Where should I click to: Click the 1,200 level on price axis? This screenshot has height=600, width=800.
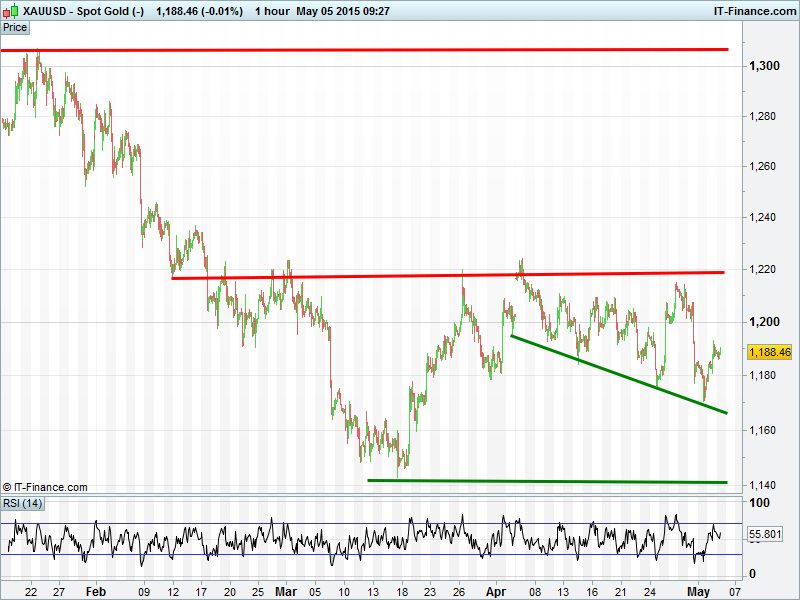pos(765,322)
